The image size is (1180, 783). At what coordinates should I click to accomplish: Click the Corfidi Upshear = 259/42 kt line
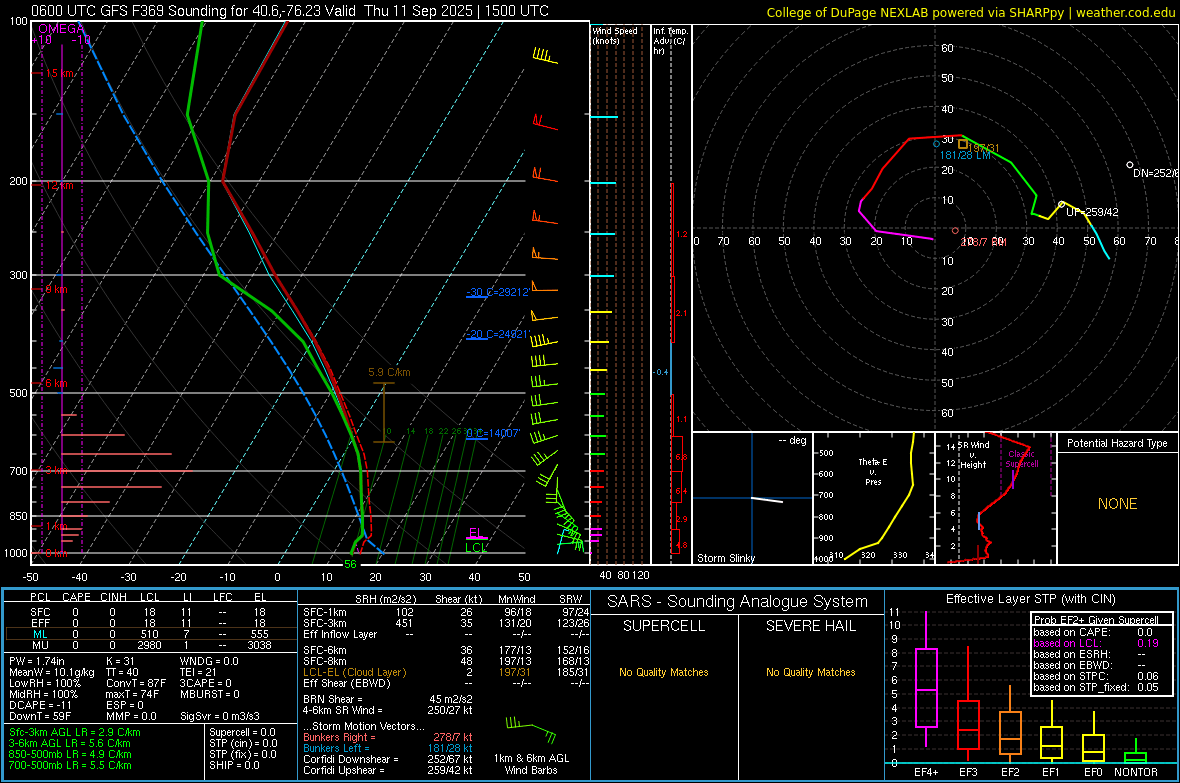(x=388, y=770)
